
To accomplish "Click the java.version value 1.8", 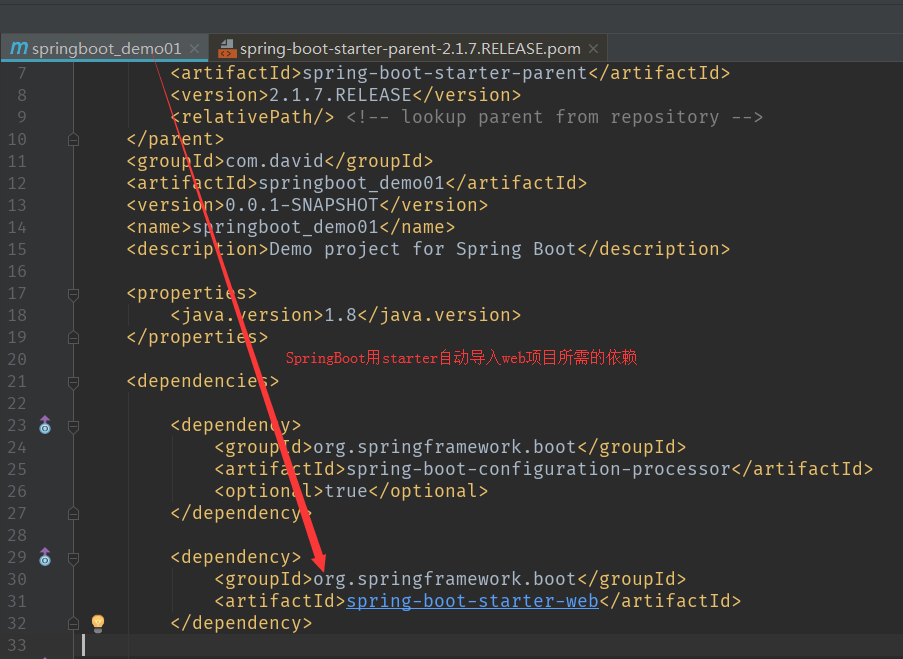I will coord(340,315).
